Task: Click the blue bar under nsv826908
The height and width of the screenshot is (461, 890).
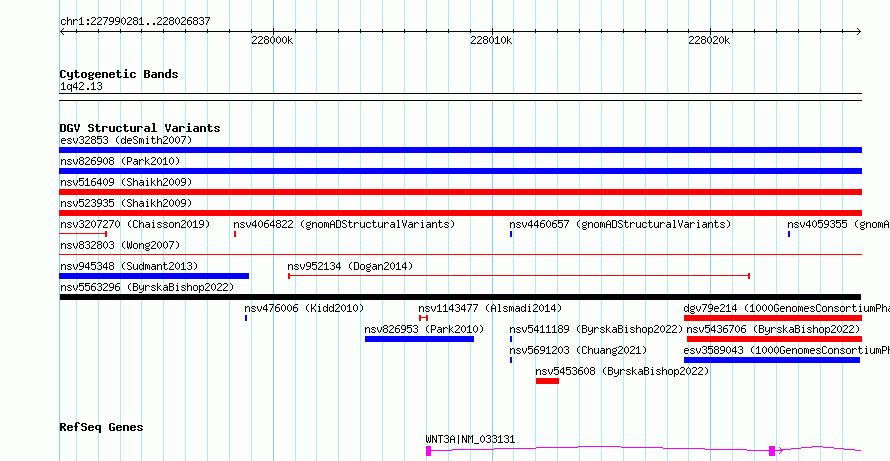Action: click(x=460, y=171)
